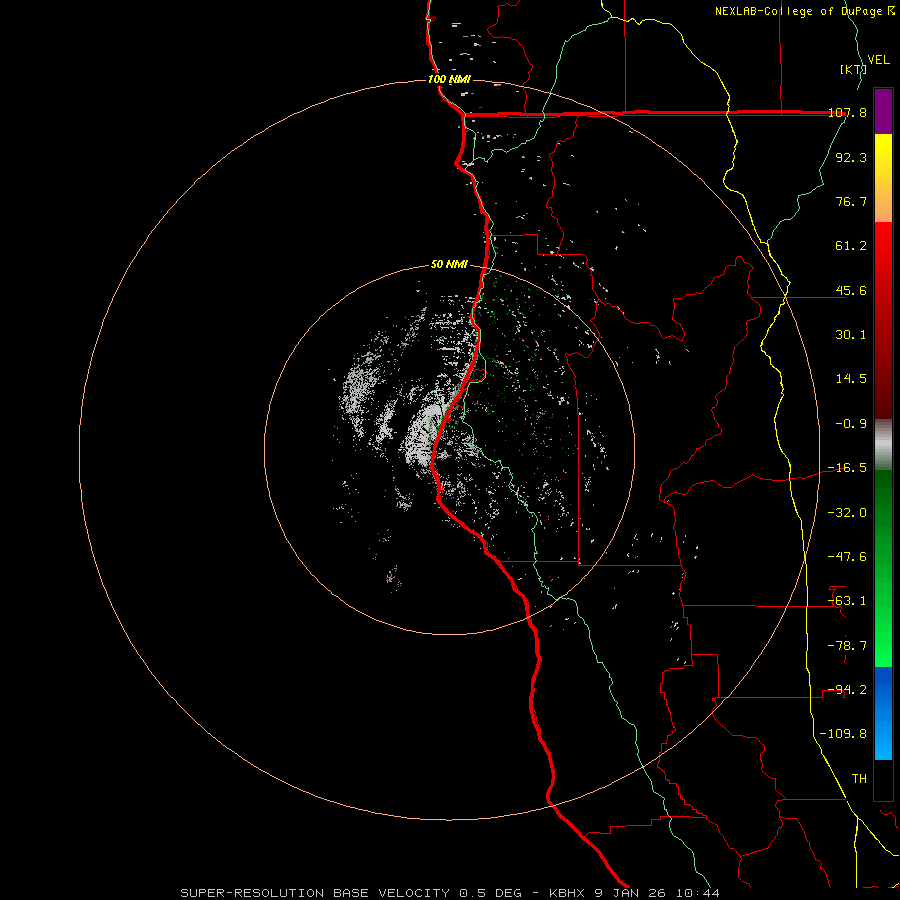
Task: Click the -47.6 scale value
Action: (847, 557)
